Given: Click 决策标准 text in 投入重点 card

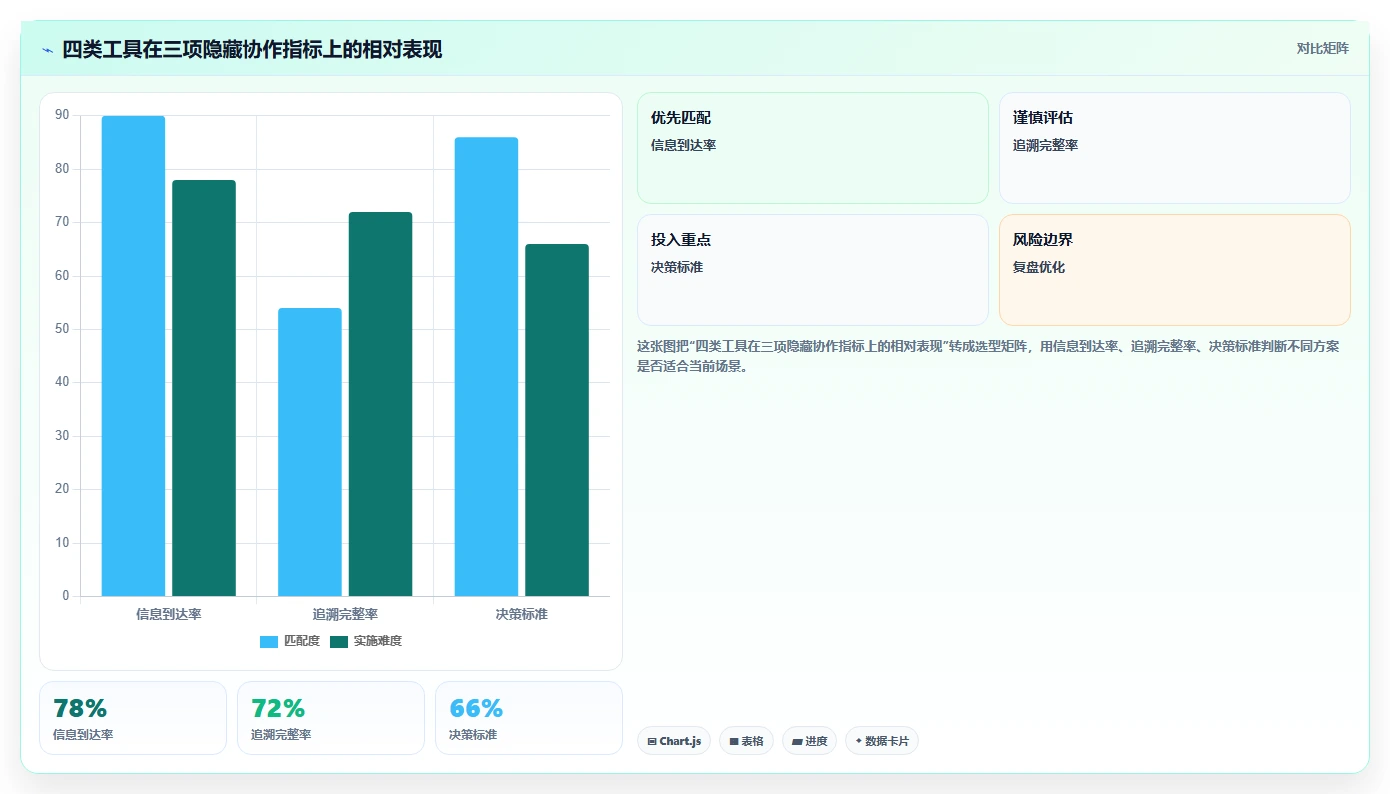Looking at the screenshot, I should click(677, 268).
